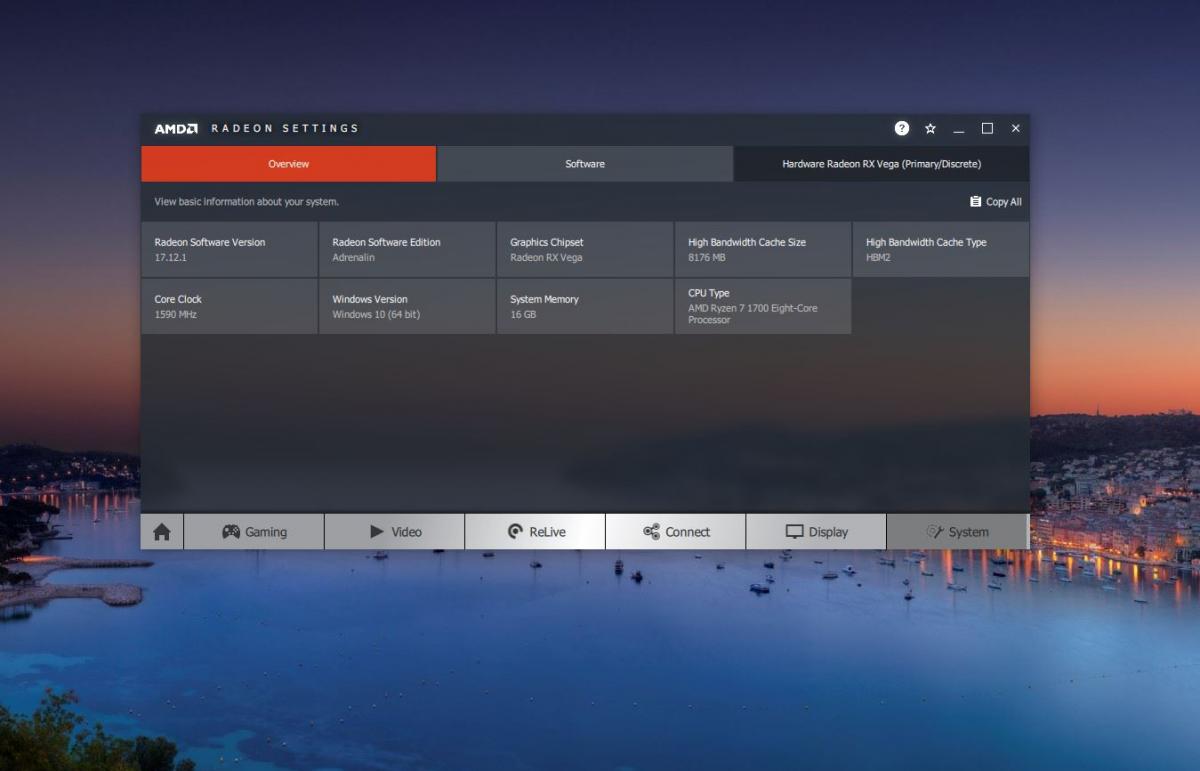This screenshot has height=771, width=1200.
Task: Open the Video section
Action: click(x=395, y=532)
